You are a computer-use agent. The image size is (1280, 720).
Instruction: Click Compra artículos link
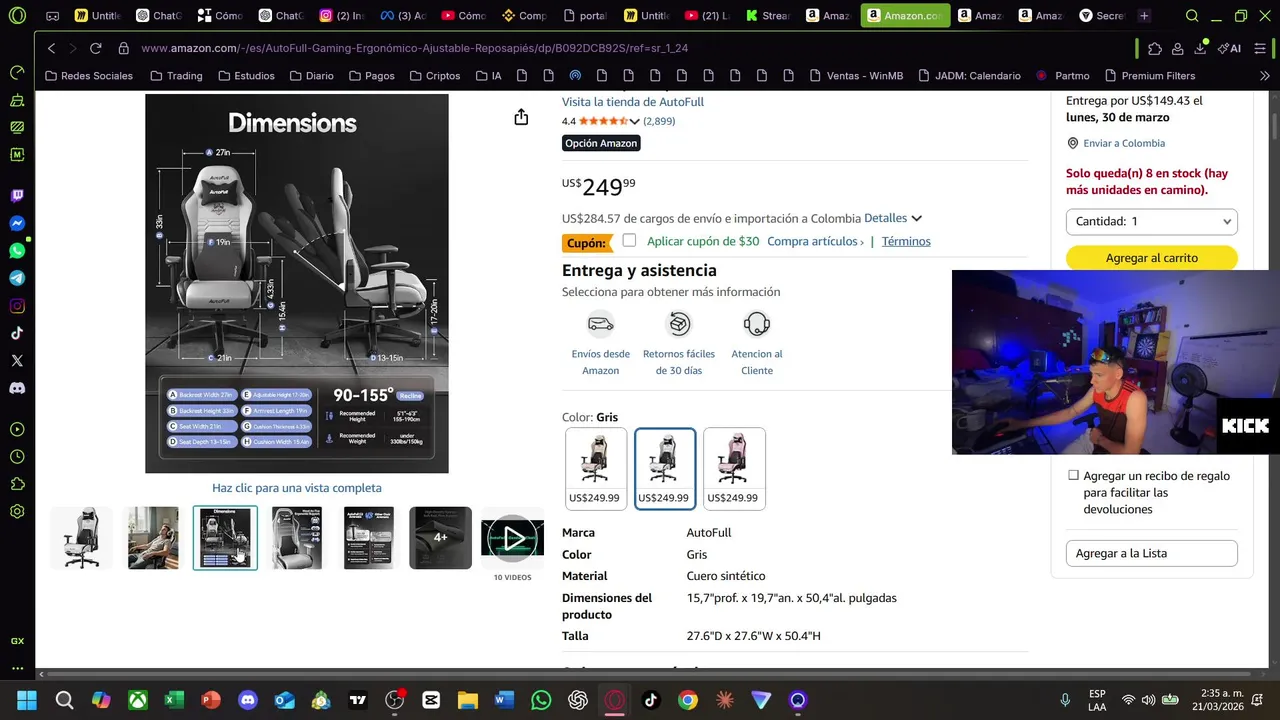point(815,241)
